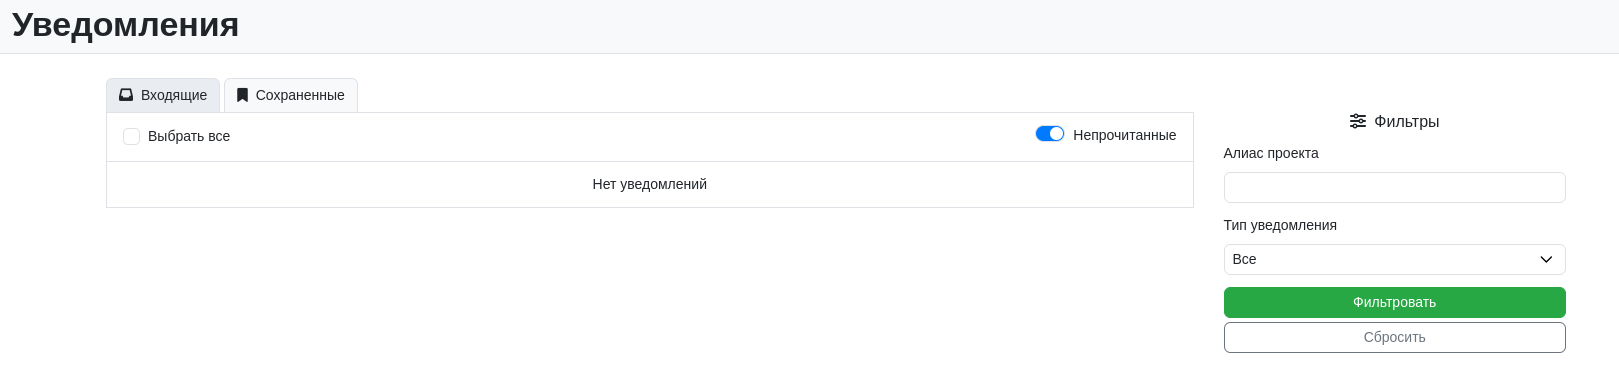This screenshot has width=1619, height=391.
Task: Click the Выбрать все label text
Action: [189, 136]
